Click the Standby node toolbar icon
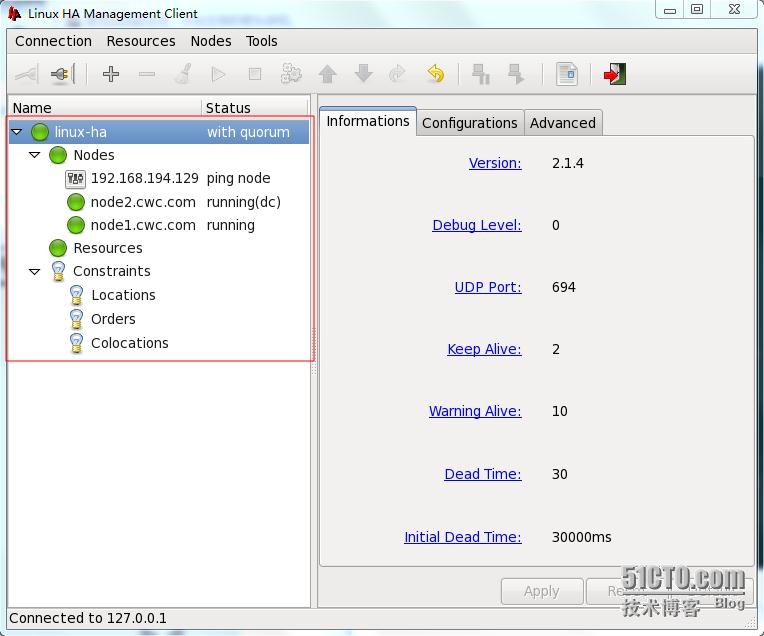This screenshot has height=636, width=764. pos(481,74)
